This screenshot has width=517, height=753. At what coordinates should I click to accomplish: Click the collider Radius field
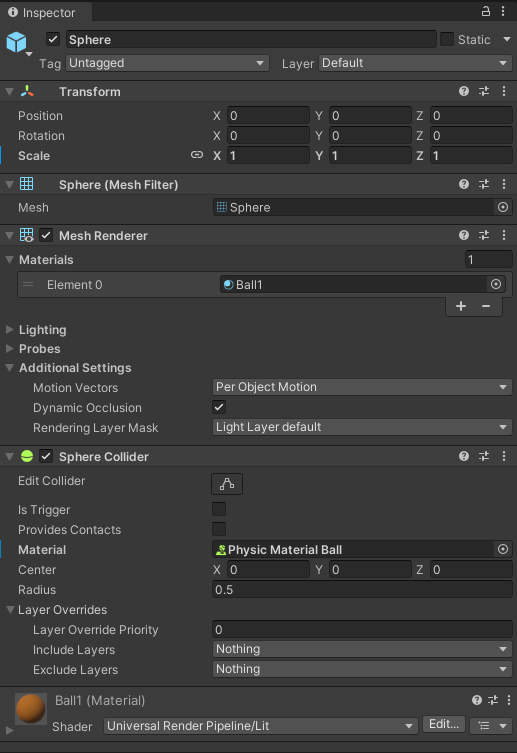coord(362,589)
